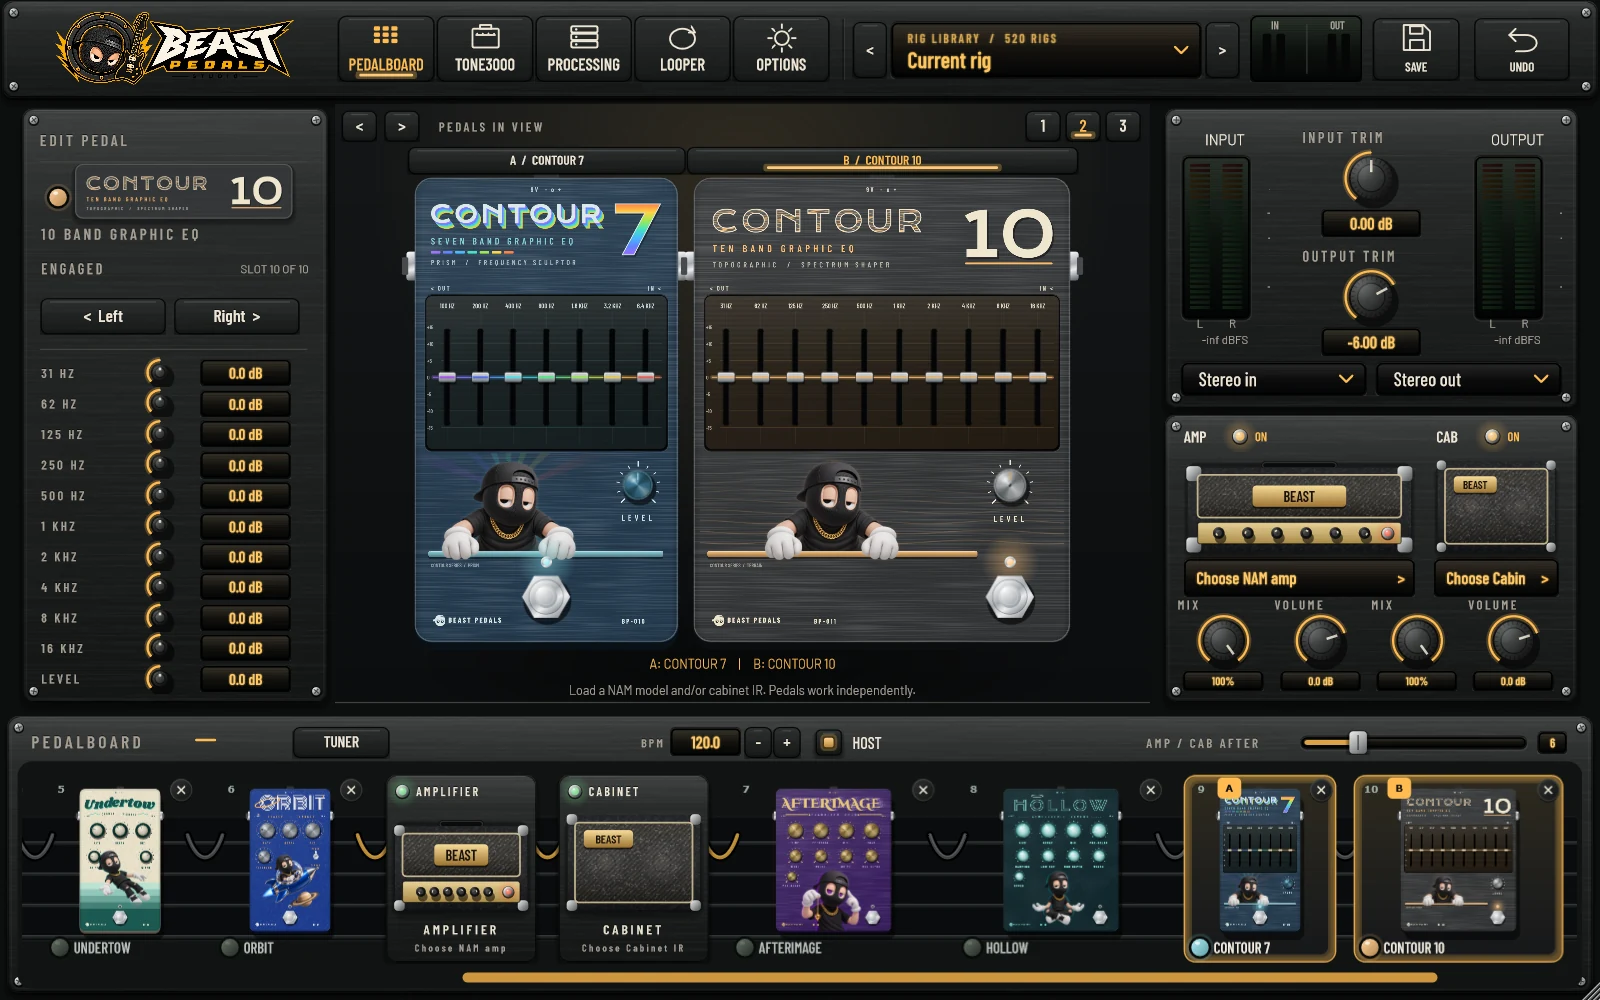Image resolution: width=1600 pixels, height=1000 pixels.
Task: Increase BPM with plus button
Action: pyautogui.click(x=787, y=743)
